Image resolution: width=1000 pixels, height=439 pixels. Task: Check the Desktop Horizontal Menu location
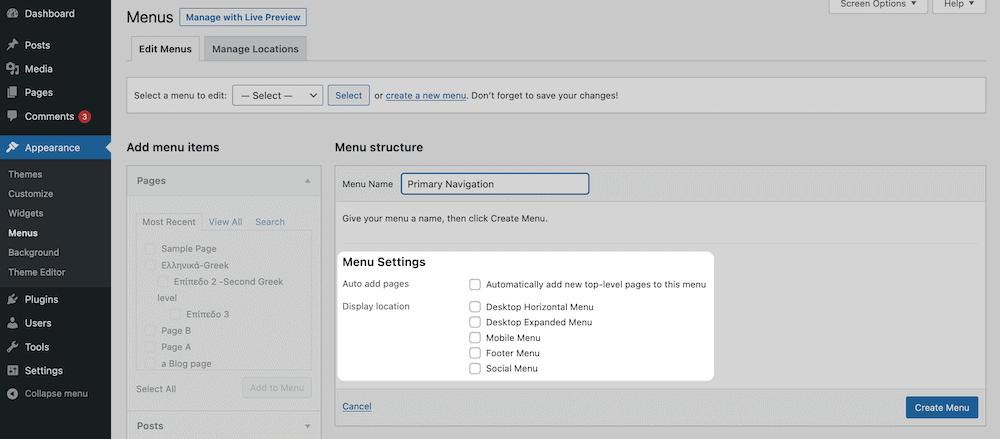point(476,307)
